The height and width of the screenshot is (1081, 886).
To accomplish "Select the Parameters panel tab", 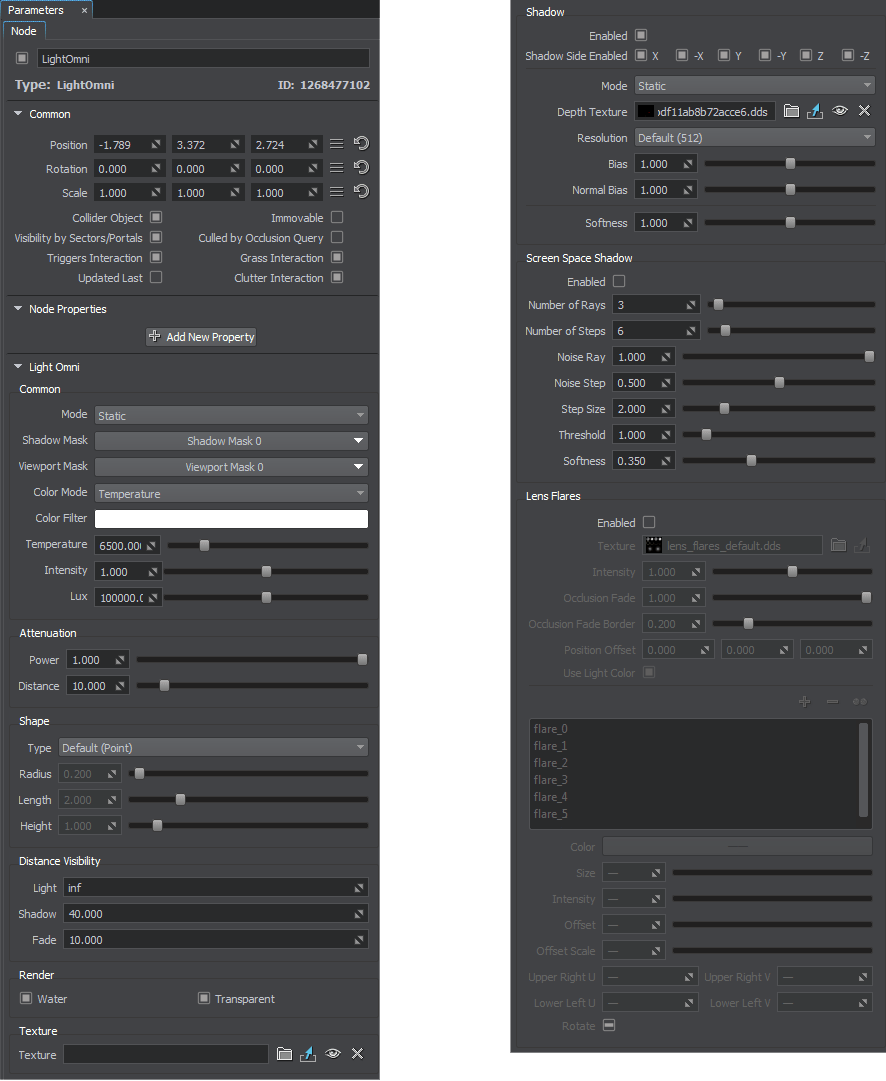I will (x=36, y=10).
